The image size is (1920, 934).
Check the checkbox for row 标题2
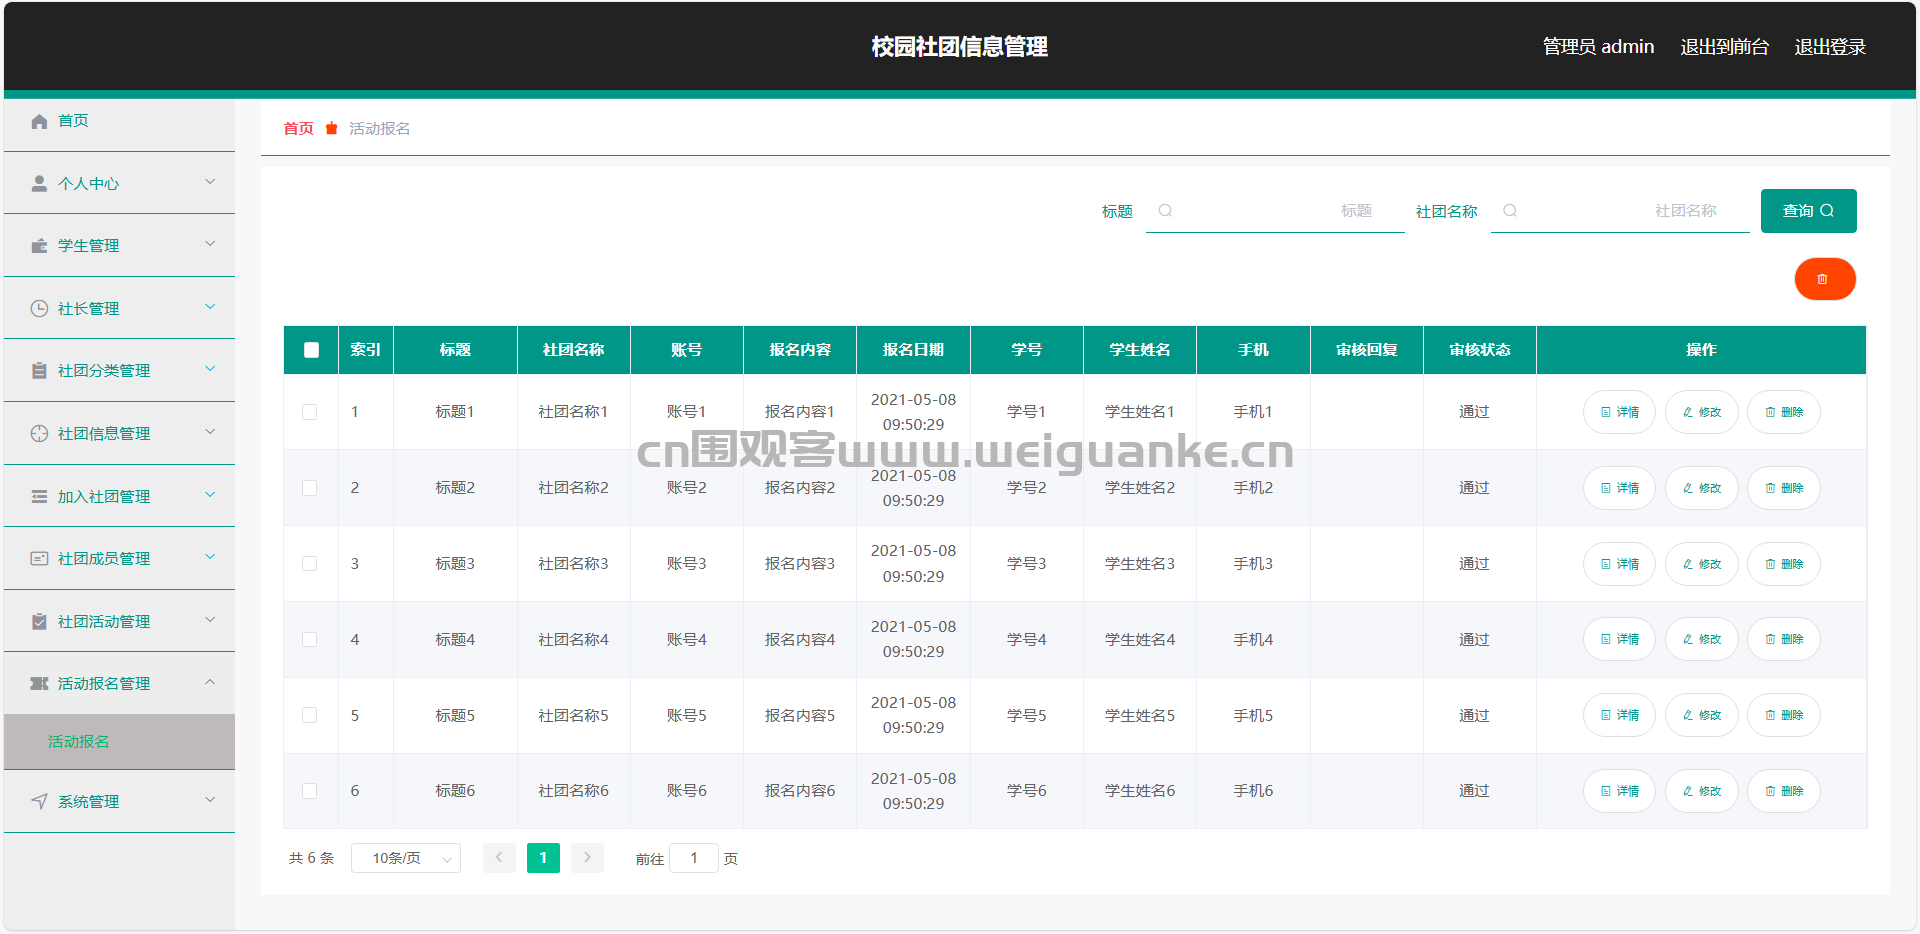310,488
